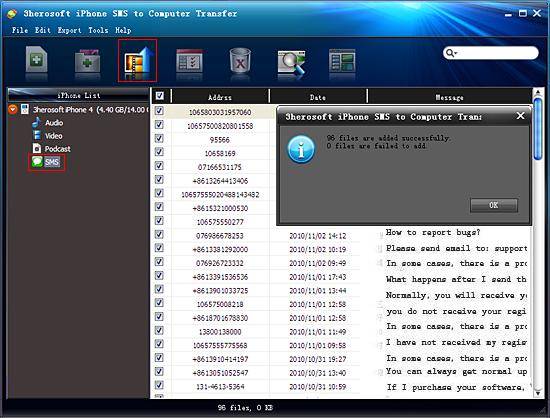Select address 106575550277
Viewport: 550px width, 418px height.
[x=220, y=222]
